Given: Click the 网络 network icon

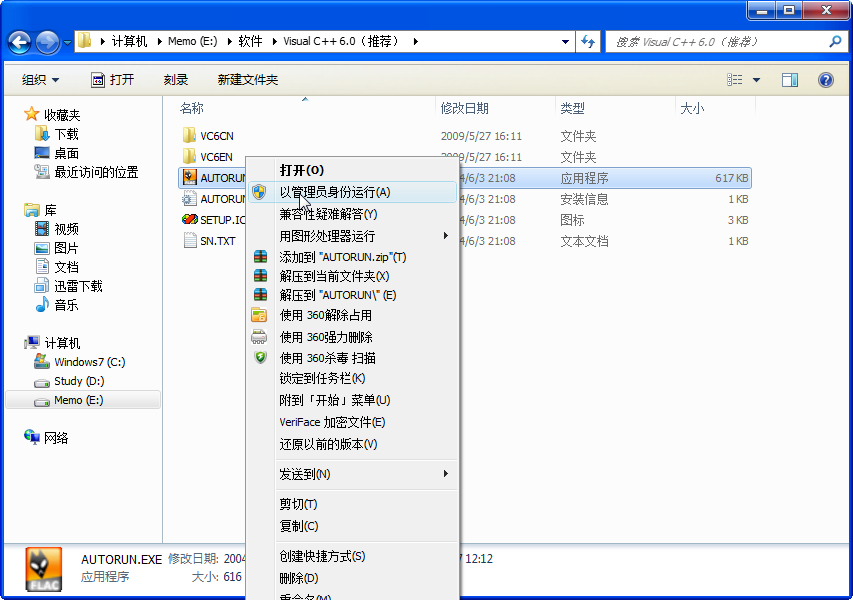Looking at the screenshot, I should [32, 437].
